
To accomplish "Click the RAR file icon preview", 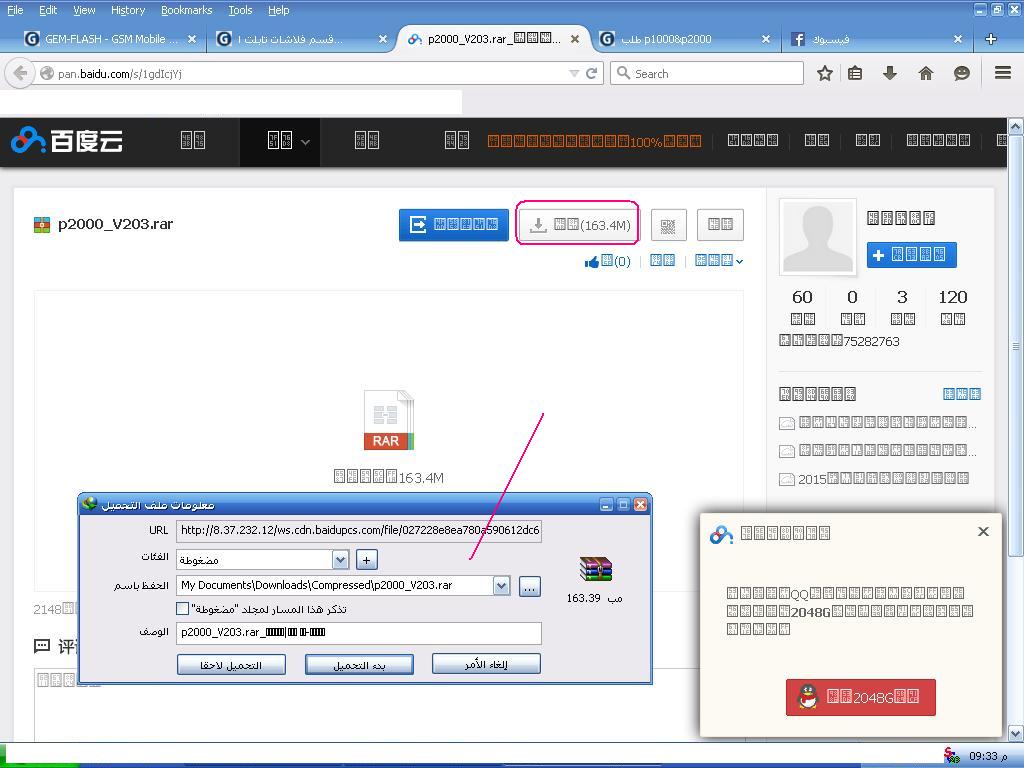I will 389,420.
